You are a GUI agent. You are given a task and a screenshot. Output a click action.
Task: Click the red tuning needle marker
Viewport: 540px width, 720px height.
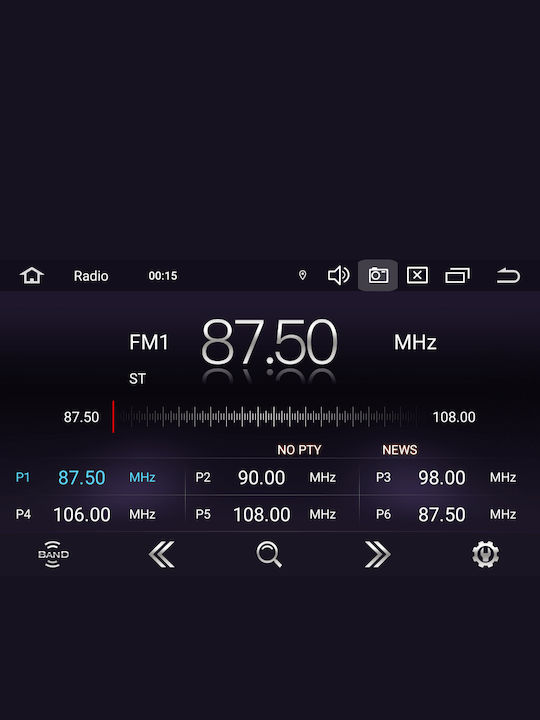pyautogui.click(x=113, y=416)
